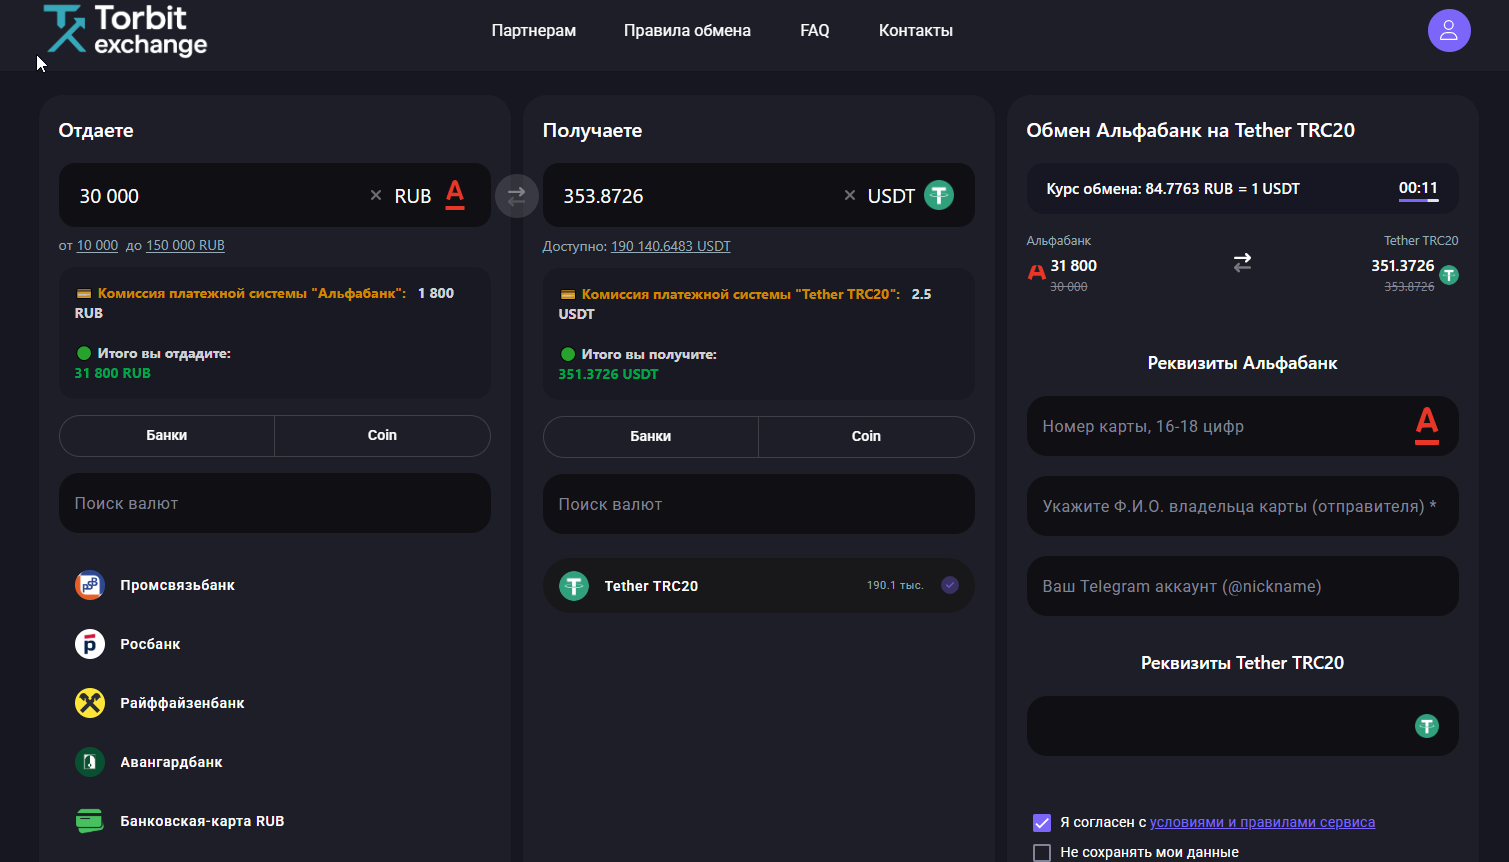
Task: Open условиями и правилами сервиса link
Action: [x=1262, y=822]
